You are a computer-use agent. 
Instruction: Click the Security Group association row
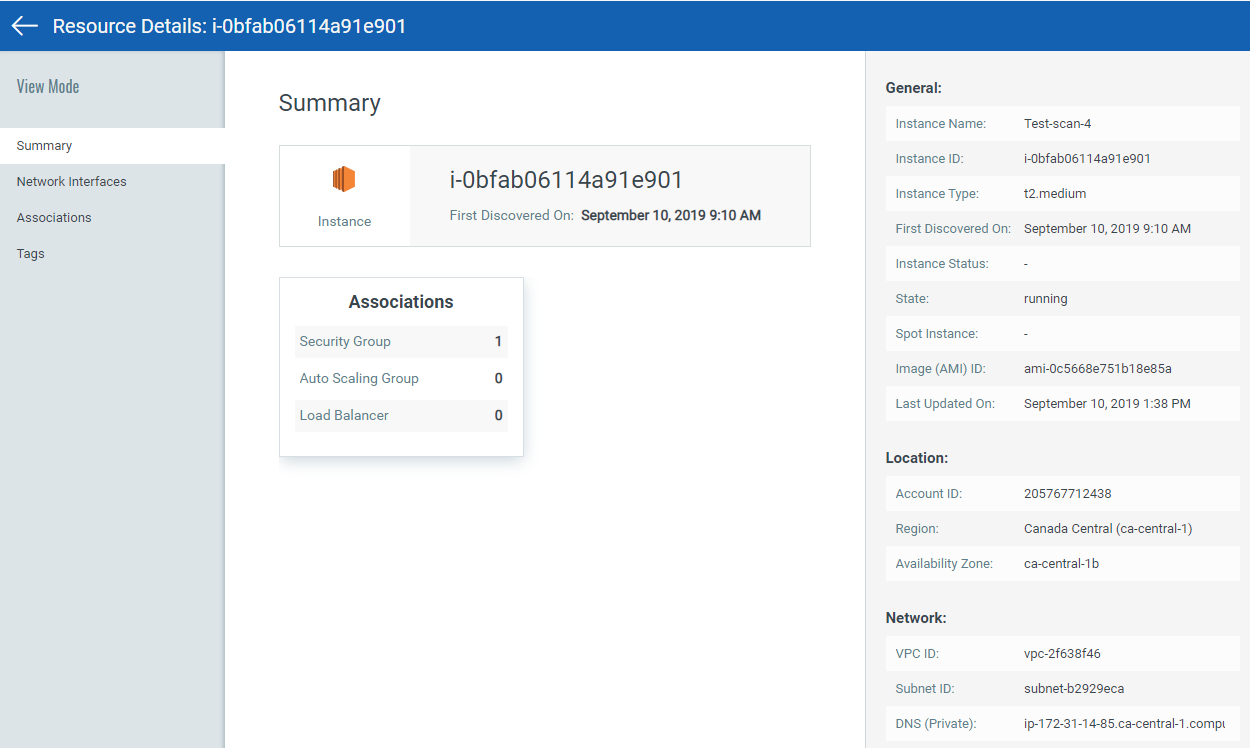point(401,341)
